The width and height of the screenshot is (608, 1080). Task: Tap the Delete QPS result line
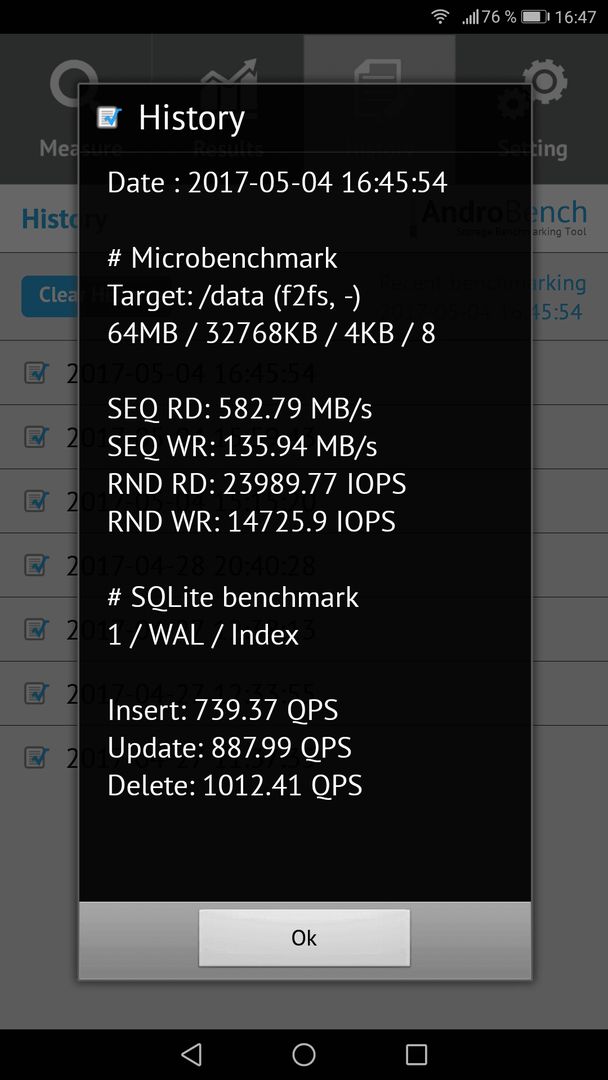[235, 785]
